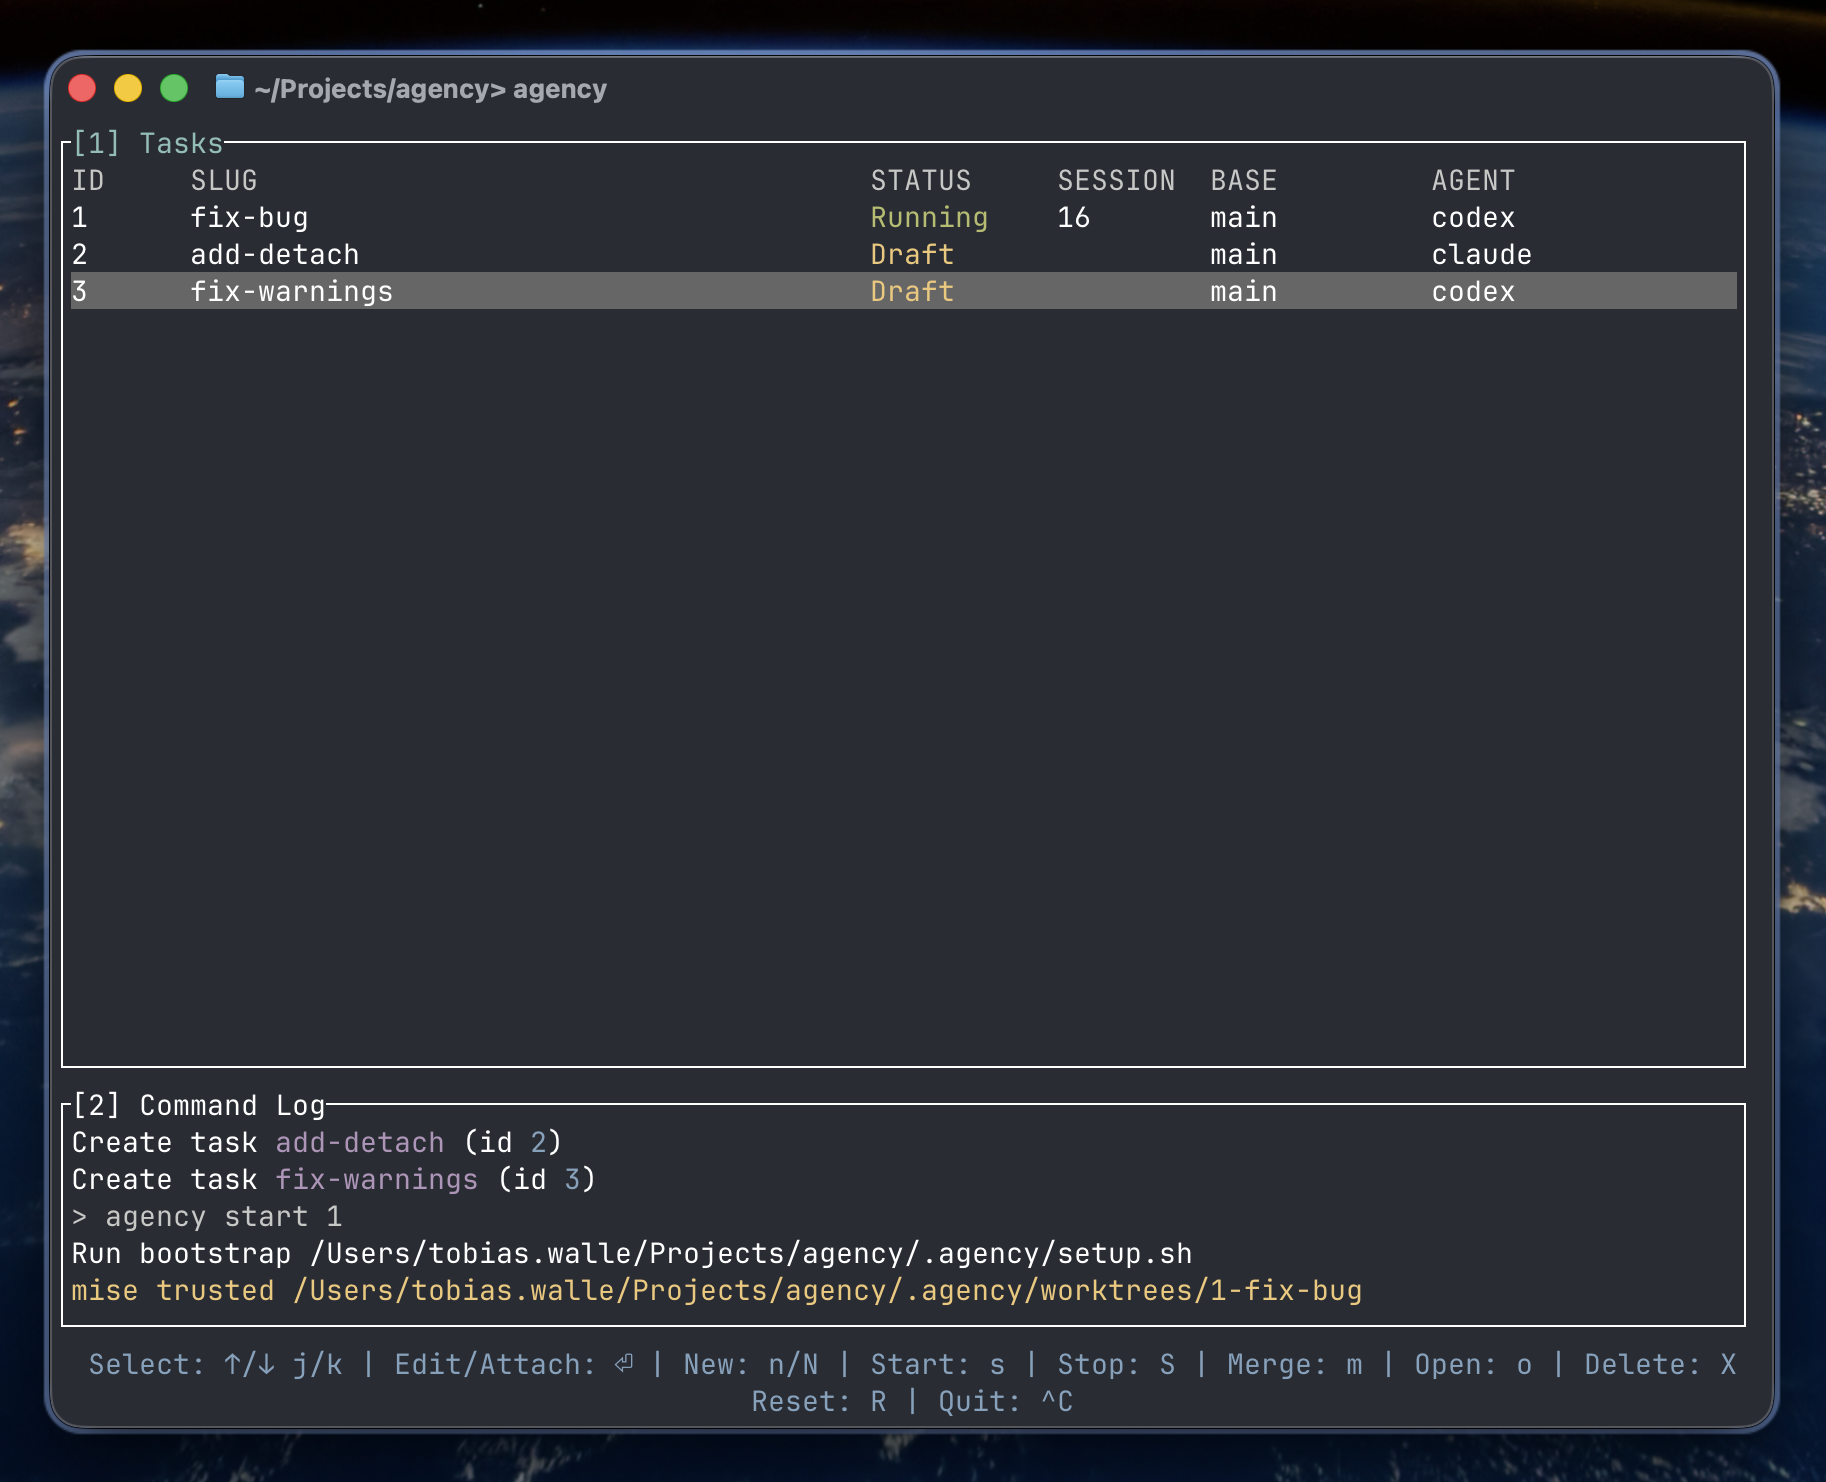
Task: Click the yellow minimize window button
Action: pos(128,89)
